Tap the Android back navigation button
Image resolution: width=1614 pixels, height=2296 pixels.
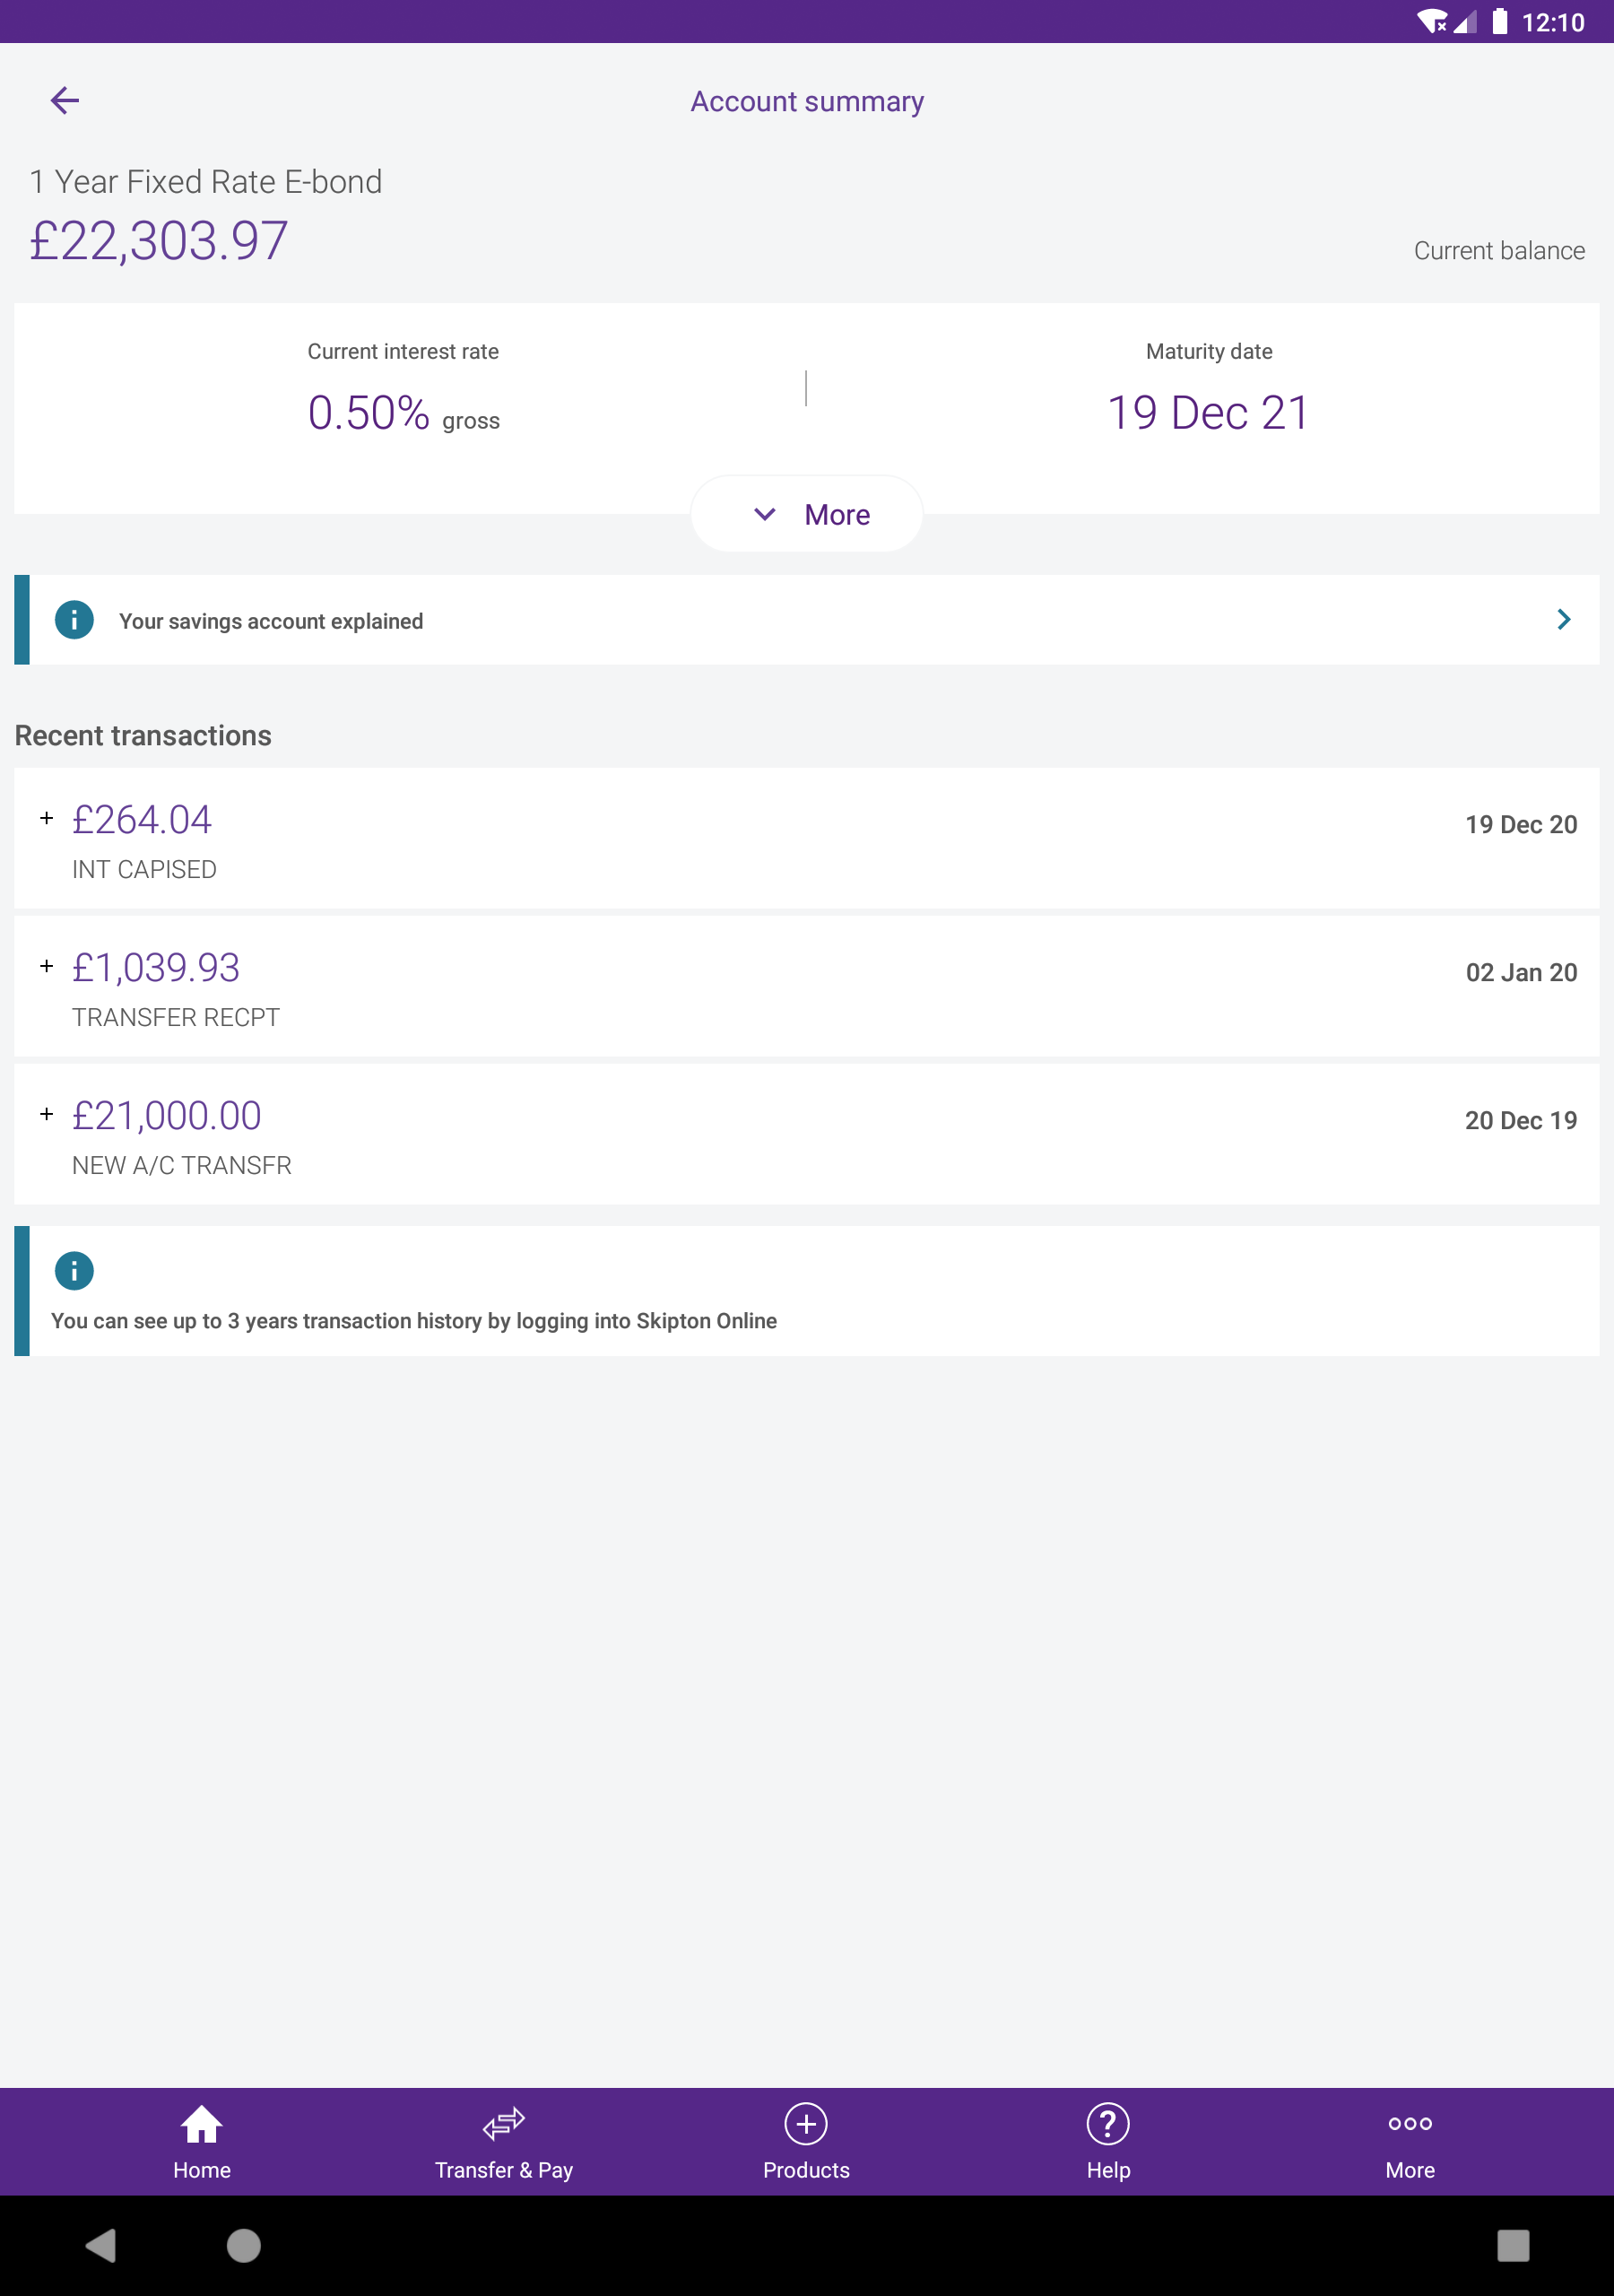tap(101, 2245)
